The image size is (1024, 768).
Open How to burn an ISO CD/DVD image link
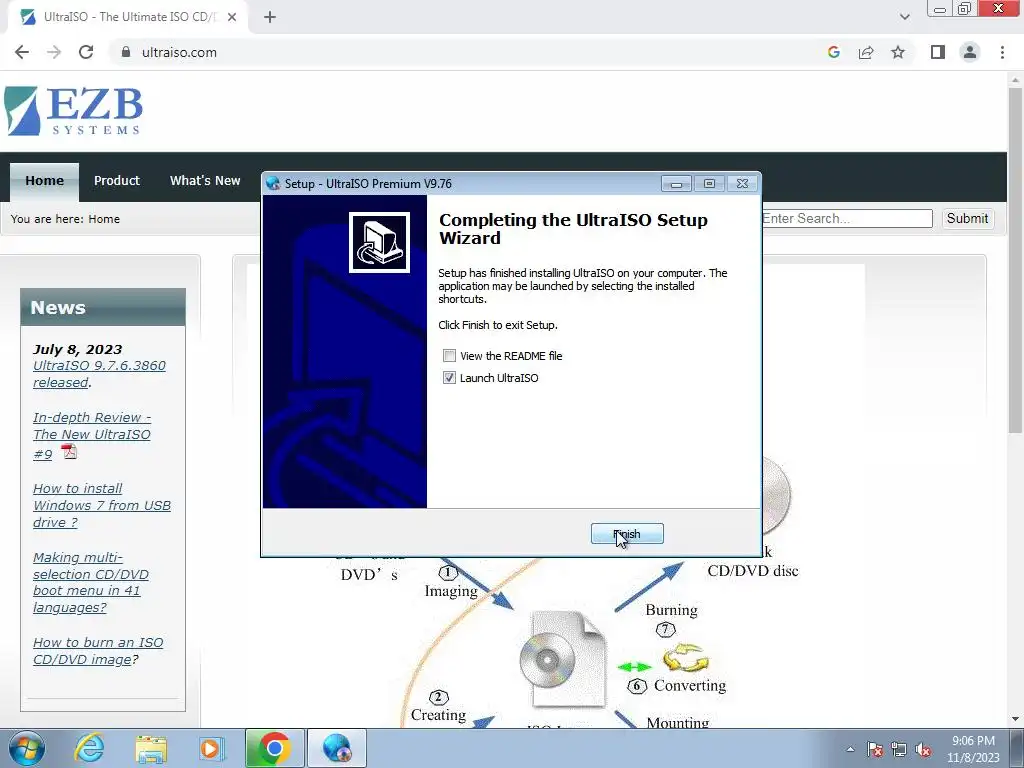pos(98,651)
